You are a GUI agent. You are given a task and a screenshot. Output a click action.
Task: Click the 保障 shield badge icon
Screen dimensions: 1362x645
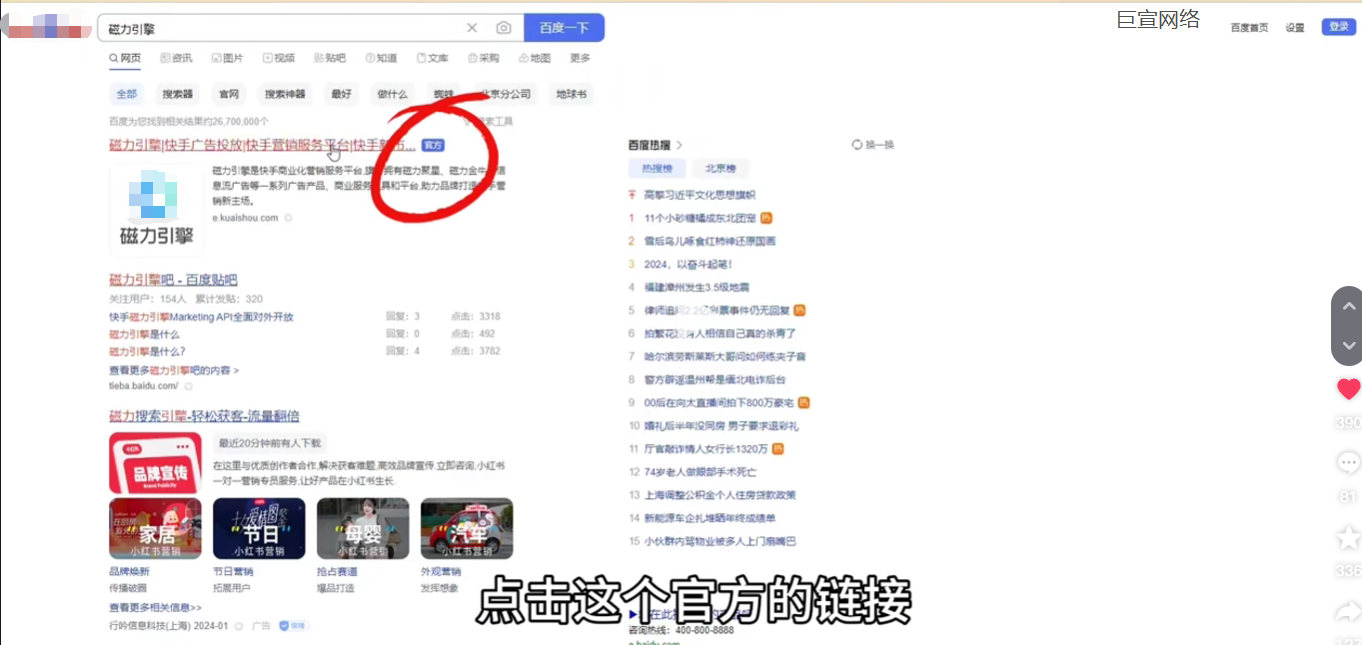coord(293,626)
